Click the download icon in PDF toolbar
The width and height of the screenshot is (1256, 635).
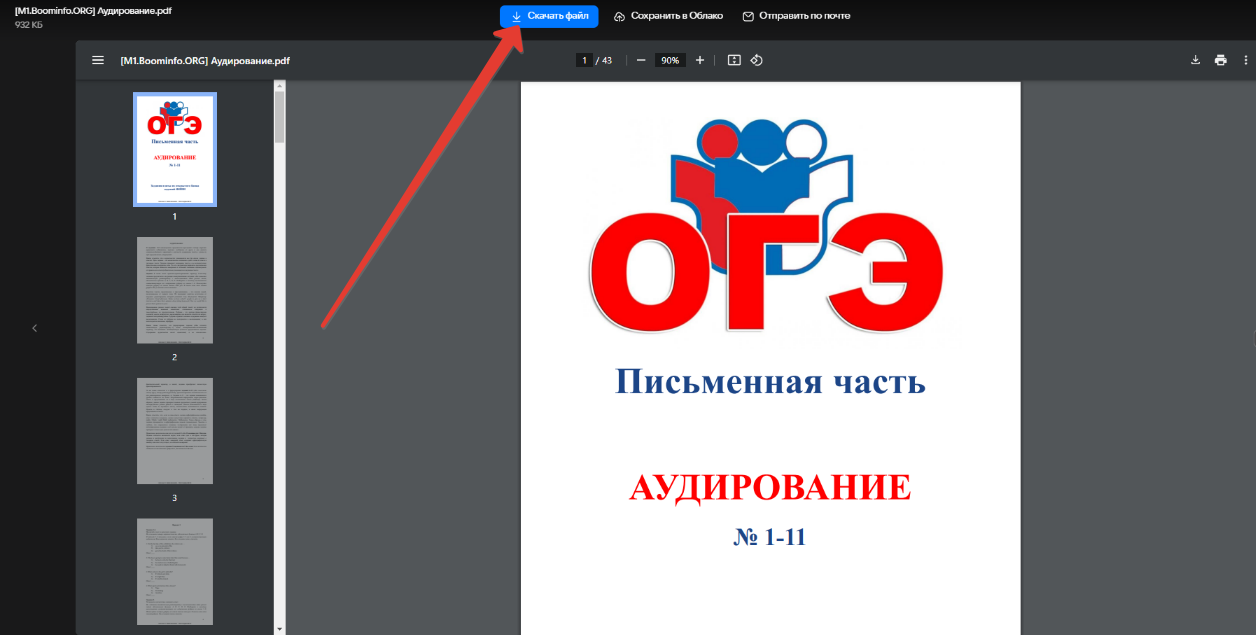point(1195,60)
